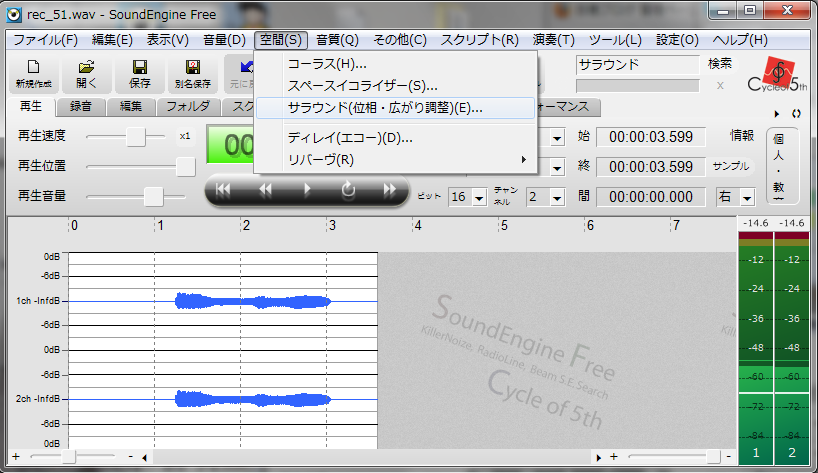The width and height of the screenshot is (818, 473).
Task: Click the サンプル button
Action: coord(731,166)
